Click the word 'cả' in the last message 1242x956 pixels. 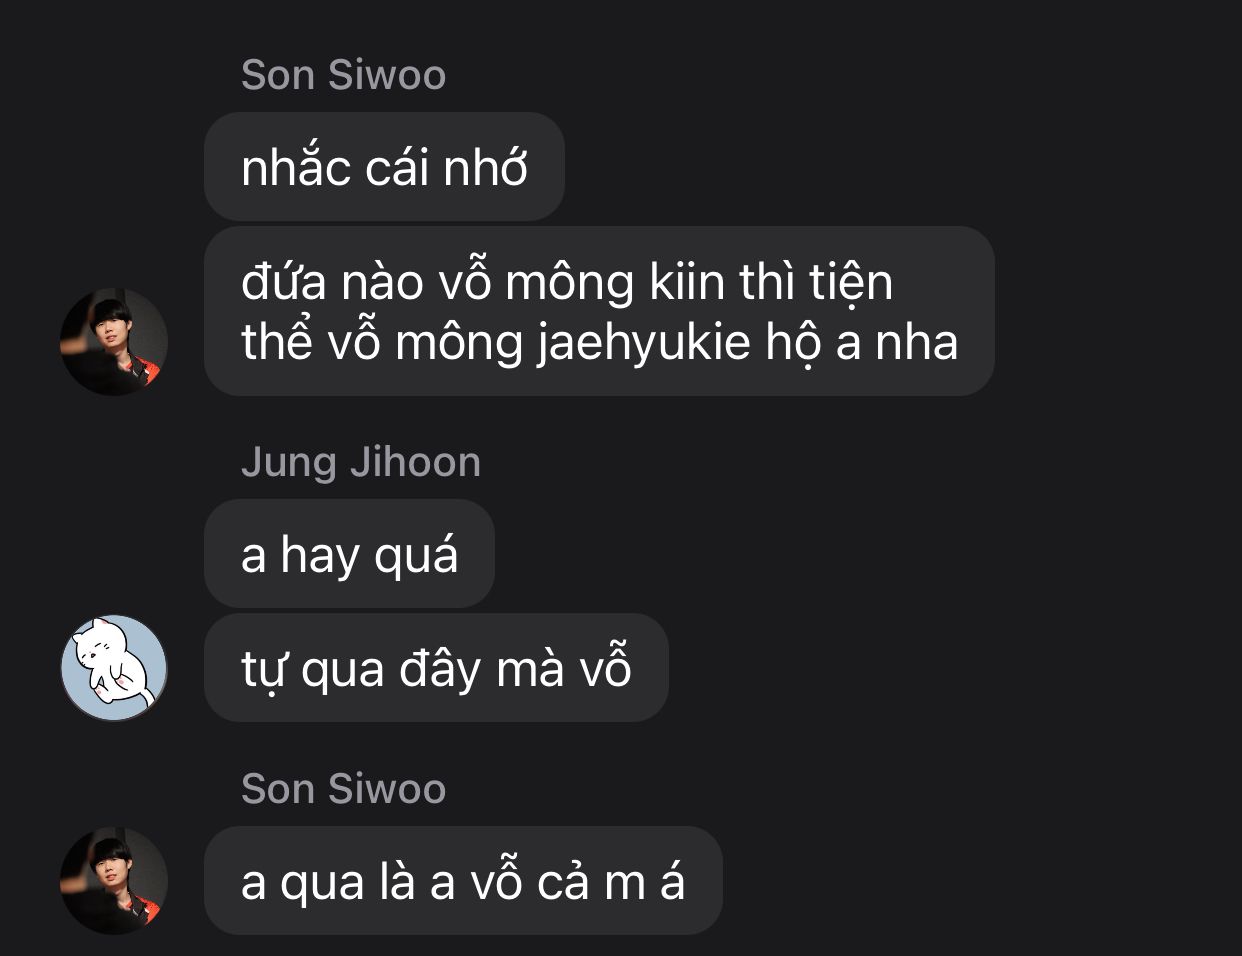pyautogui.click(x=563, y=882)
